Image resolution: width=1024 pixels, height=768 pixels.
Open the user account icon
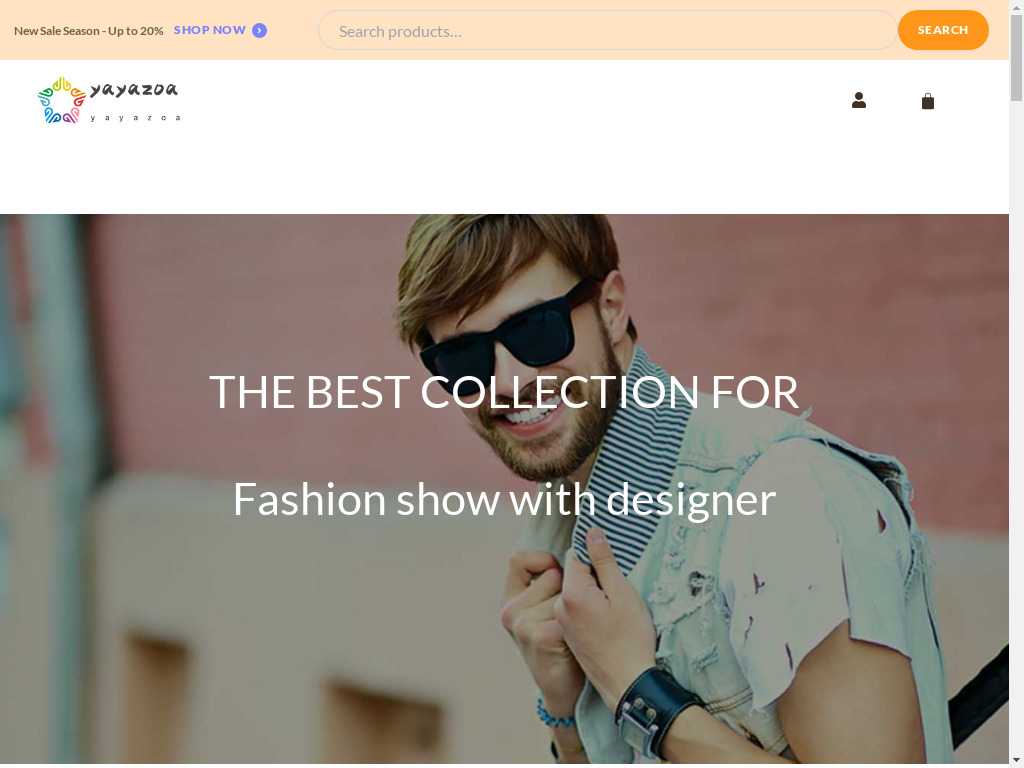859,100
